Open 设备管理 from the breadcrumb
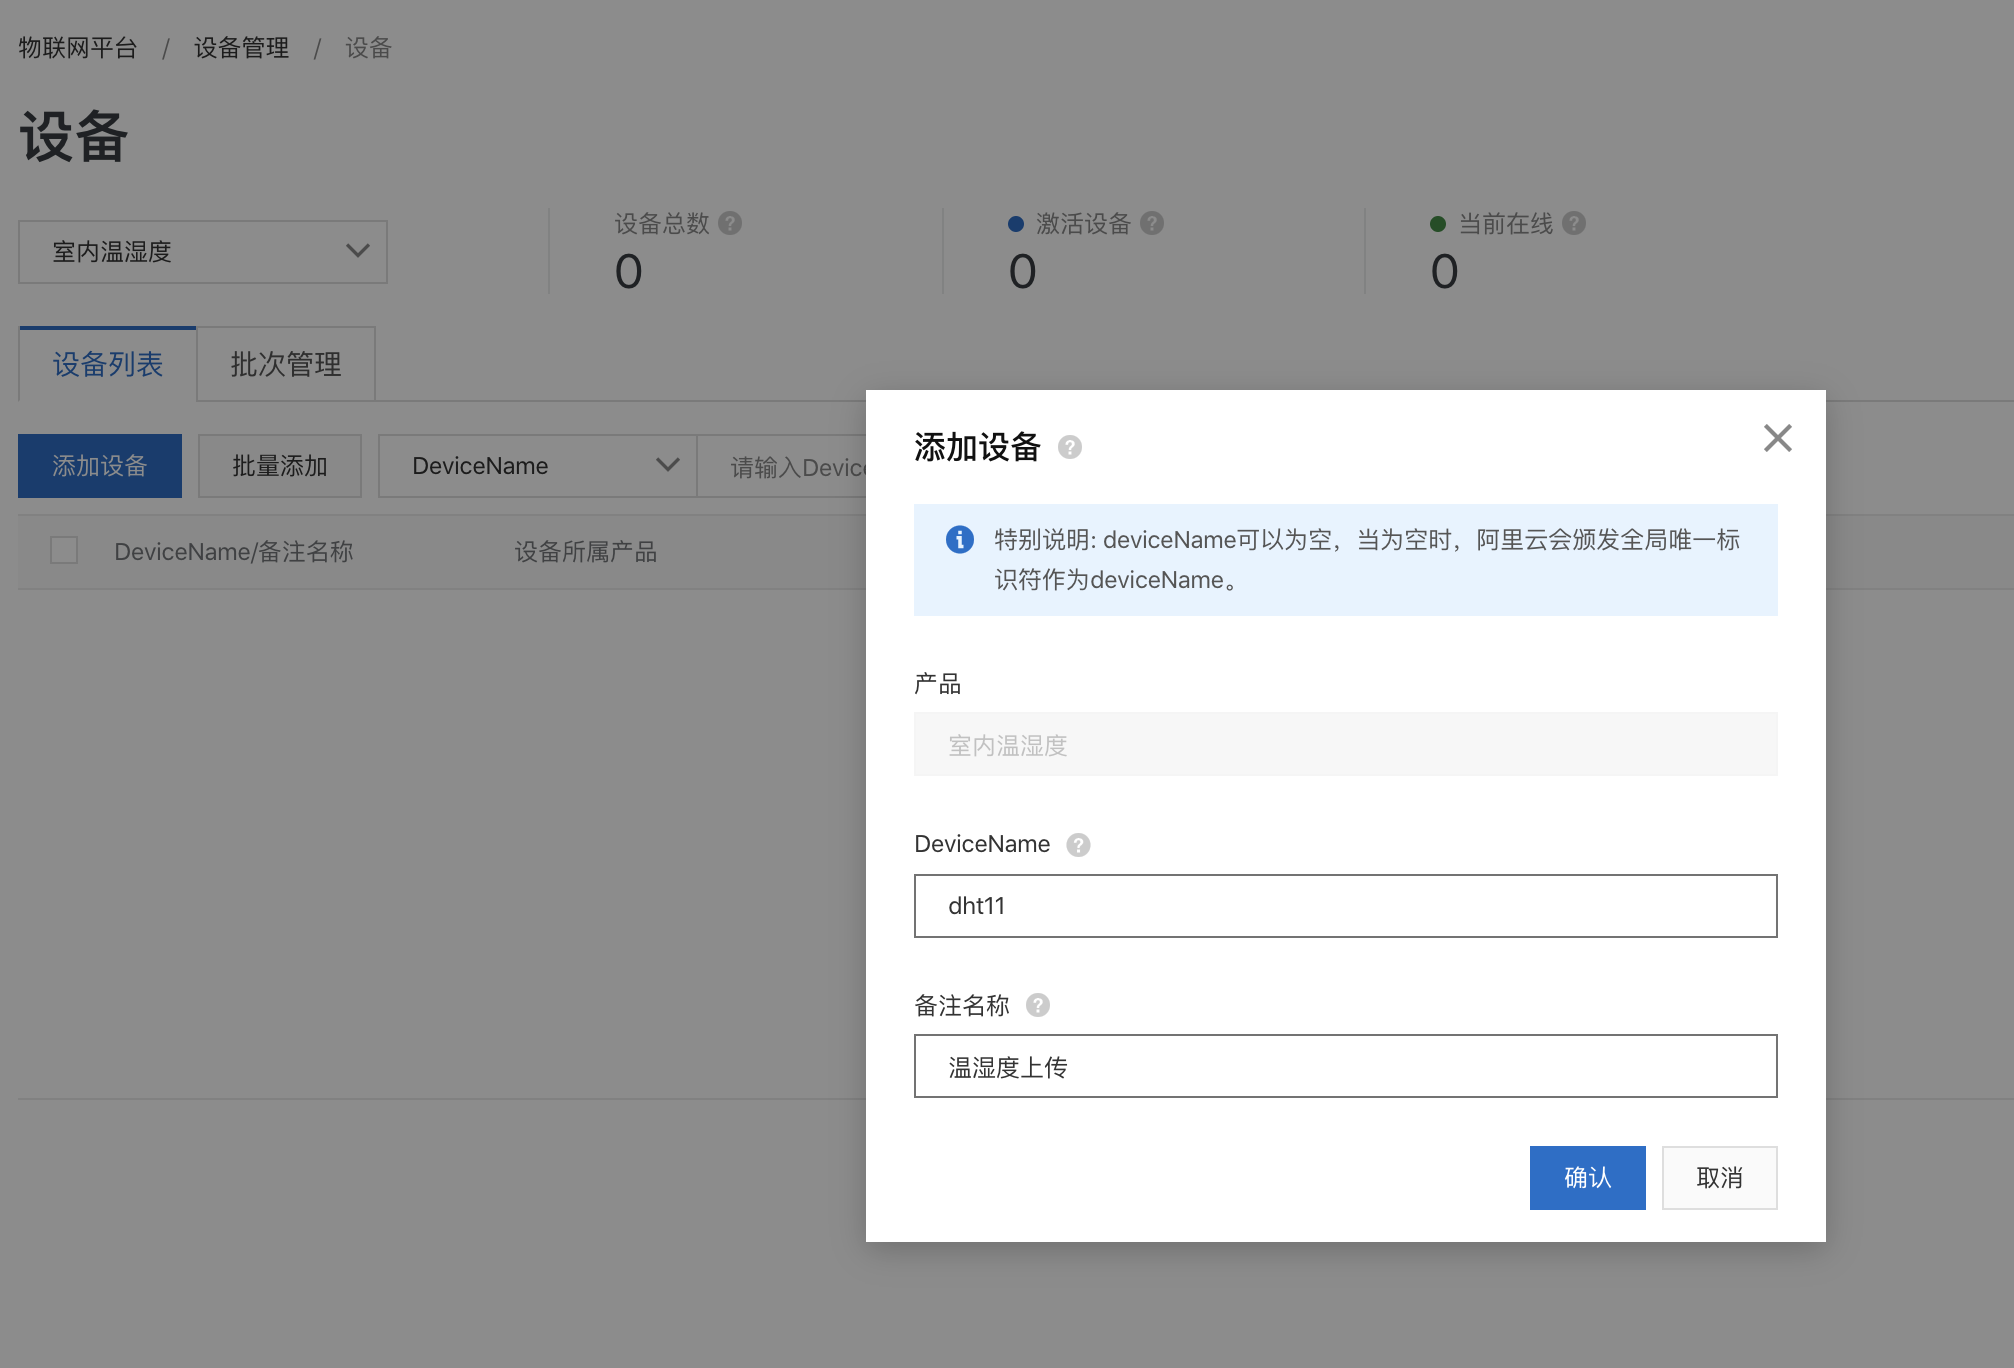This screenshot has height=1368, width=2014. [240, 47]
